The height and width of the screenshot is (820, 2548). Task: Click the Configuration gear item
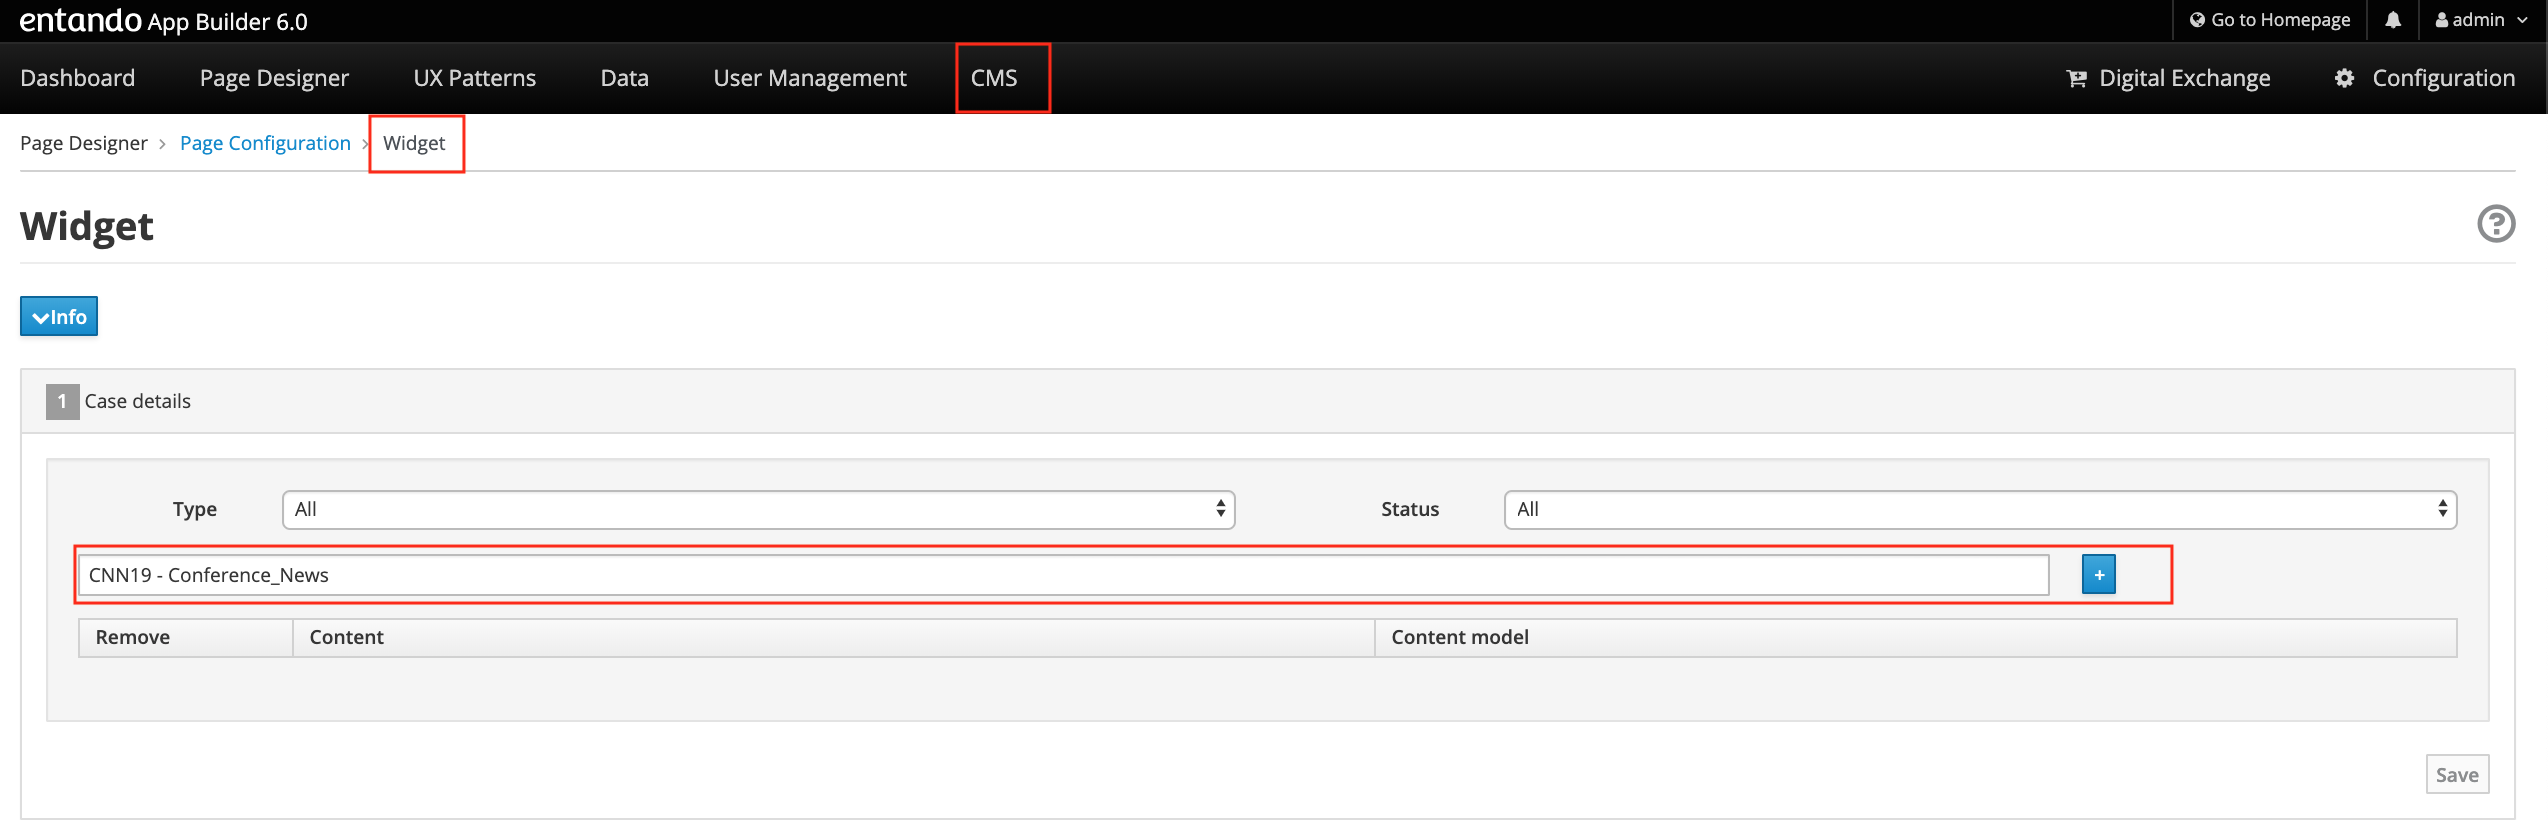tap(2424, 78)
